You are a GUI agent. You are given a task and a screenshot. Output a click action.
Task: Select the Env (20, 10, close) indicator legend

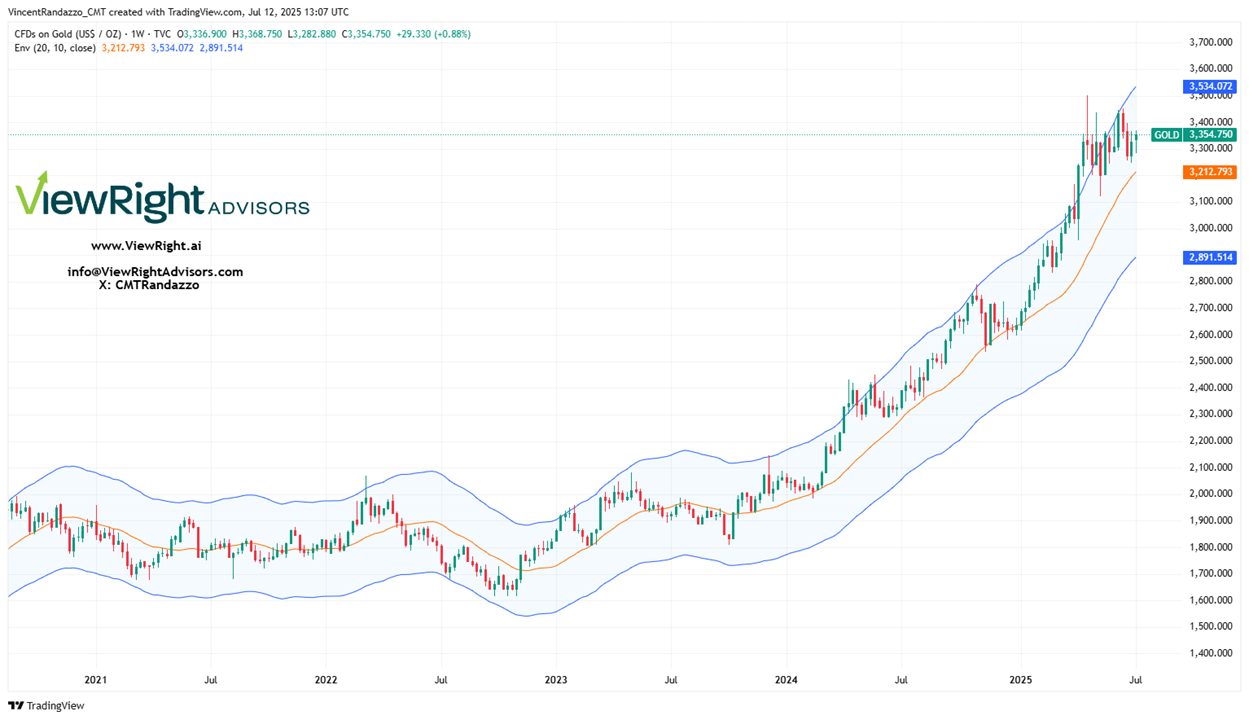(x=55, y=48)
